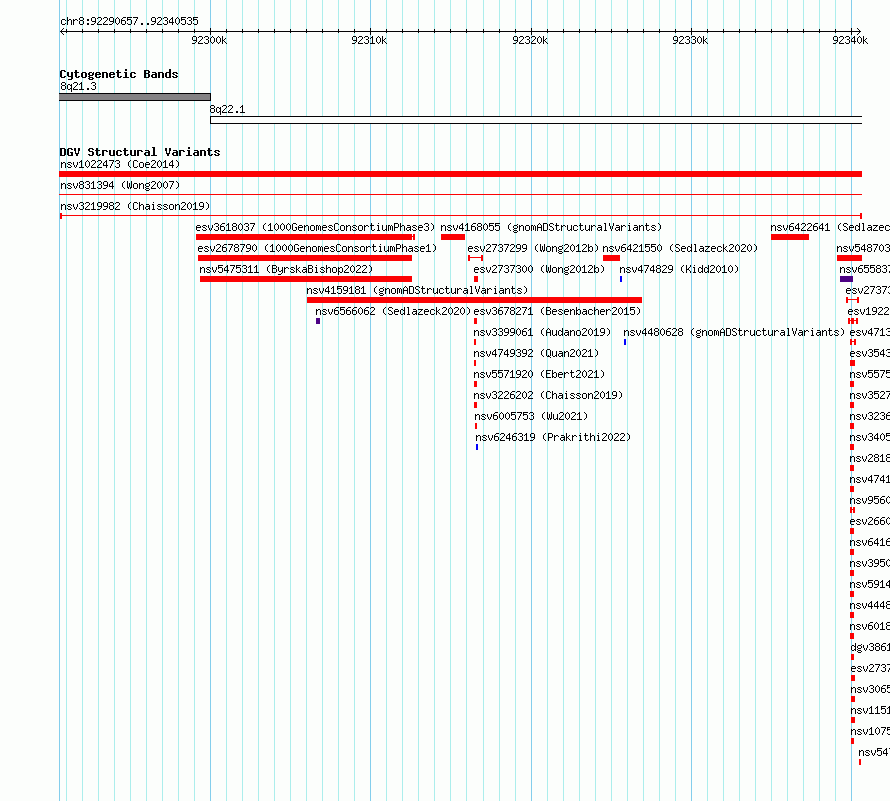Open the nsv5571920 (Ebert2021) label
The width and height of the screenshot is (890, 801).
[539, 374]
